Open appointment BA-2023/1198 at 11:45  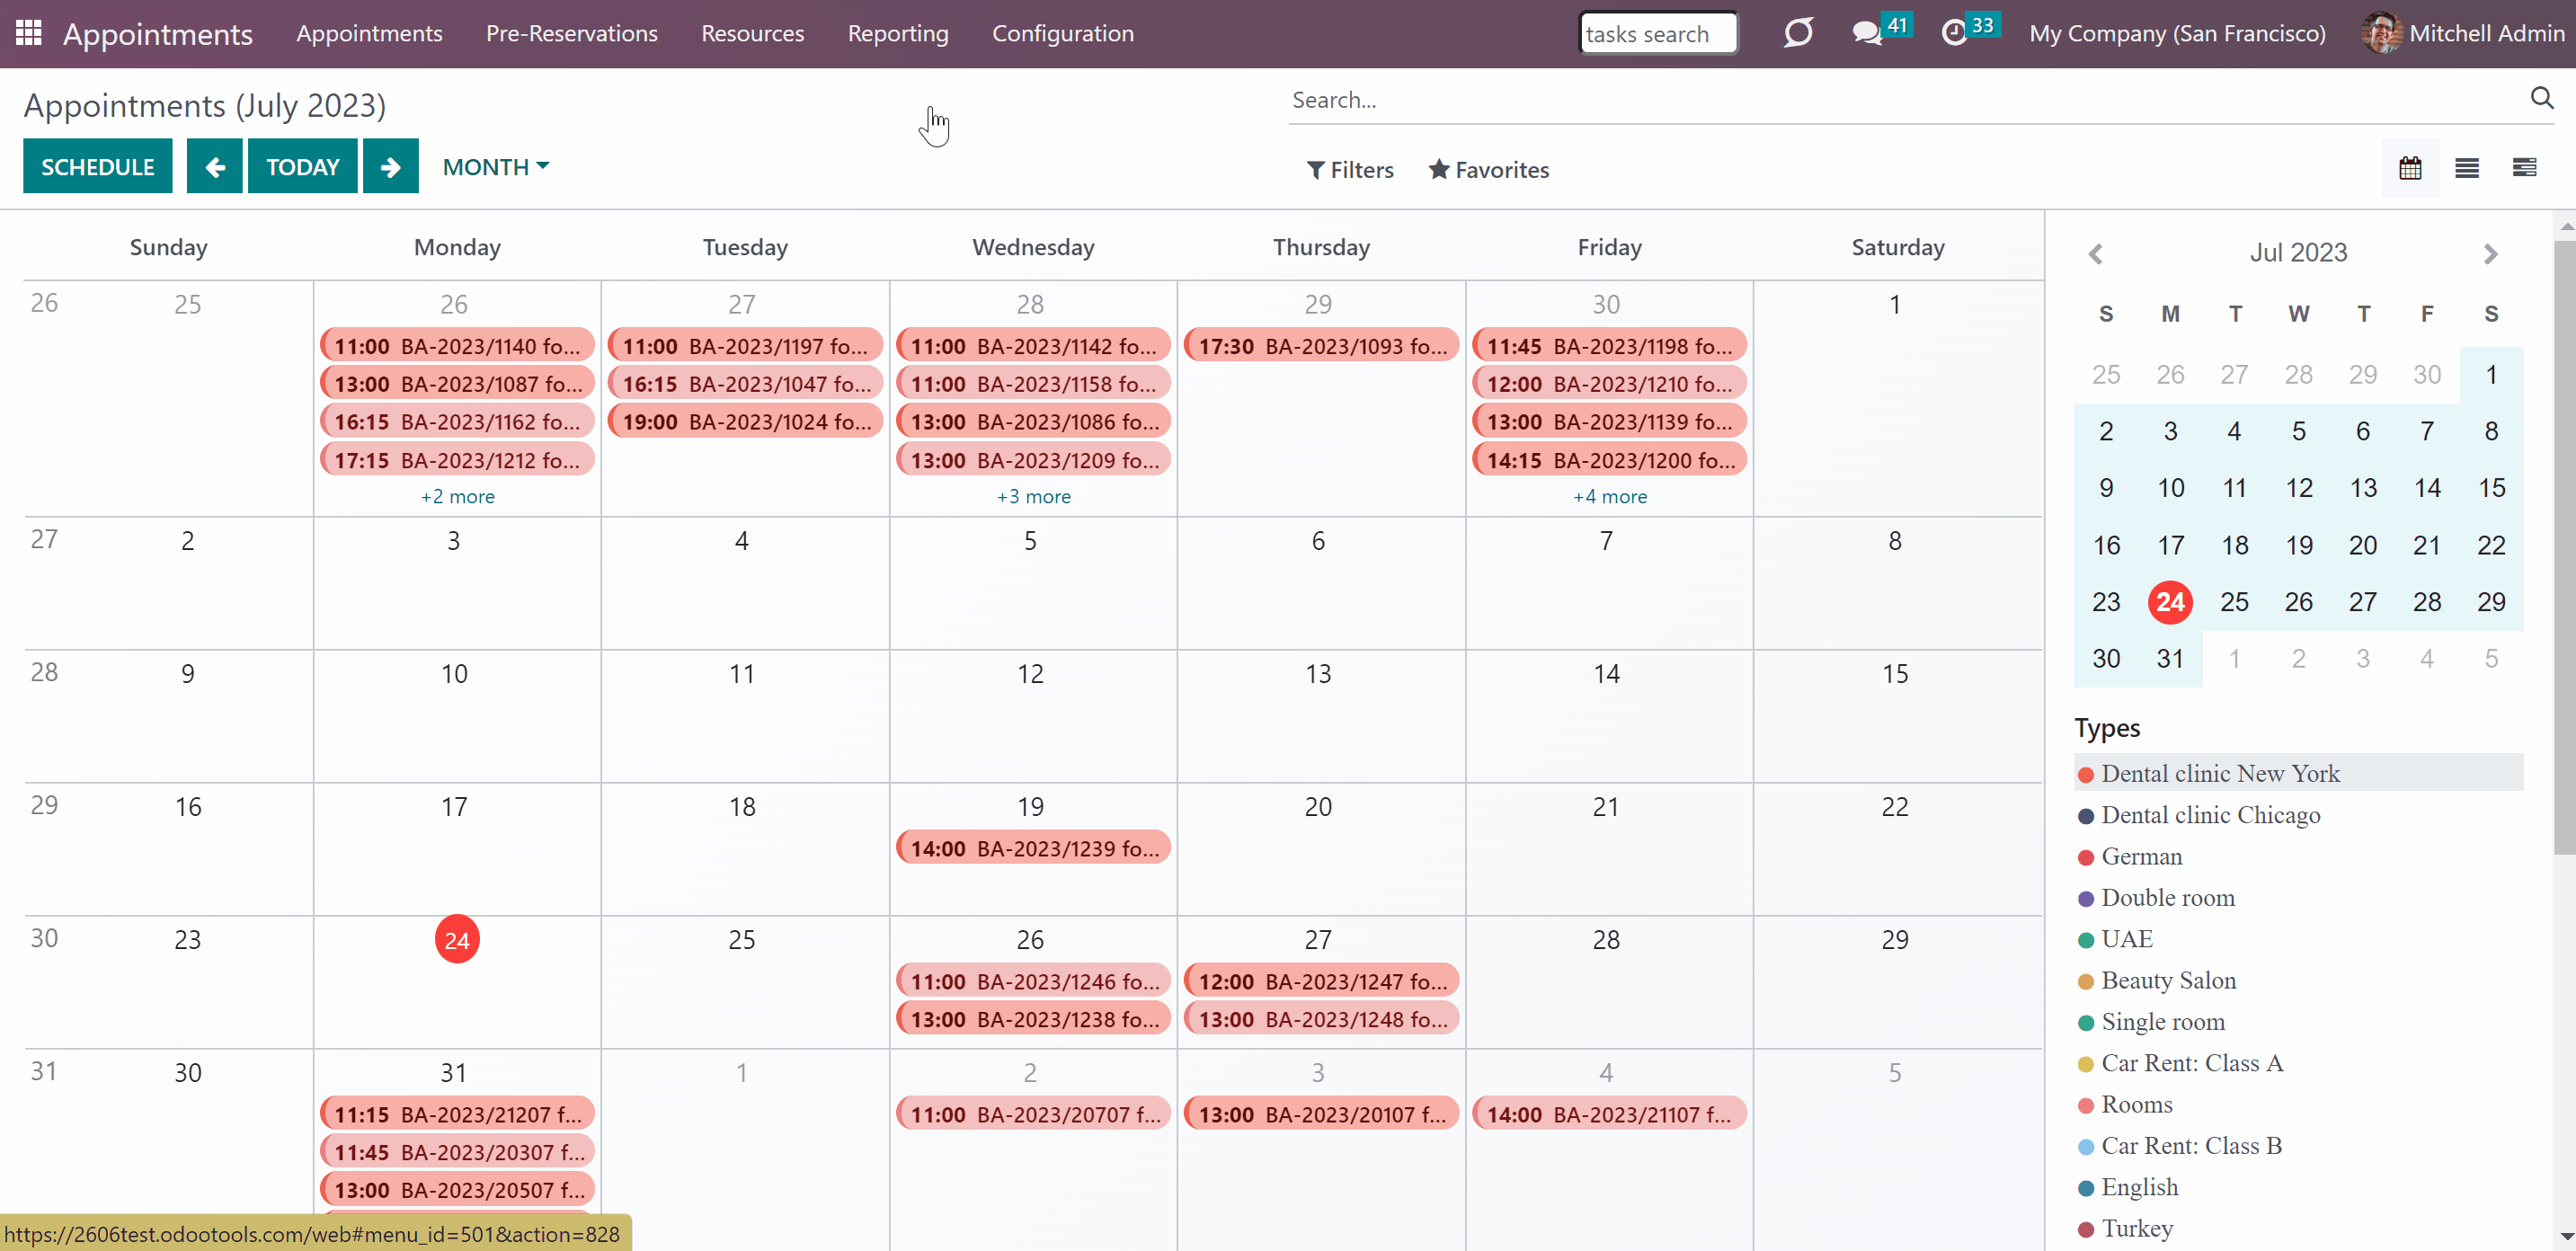tap(1609, 345)
